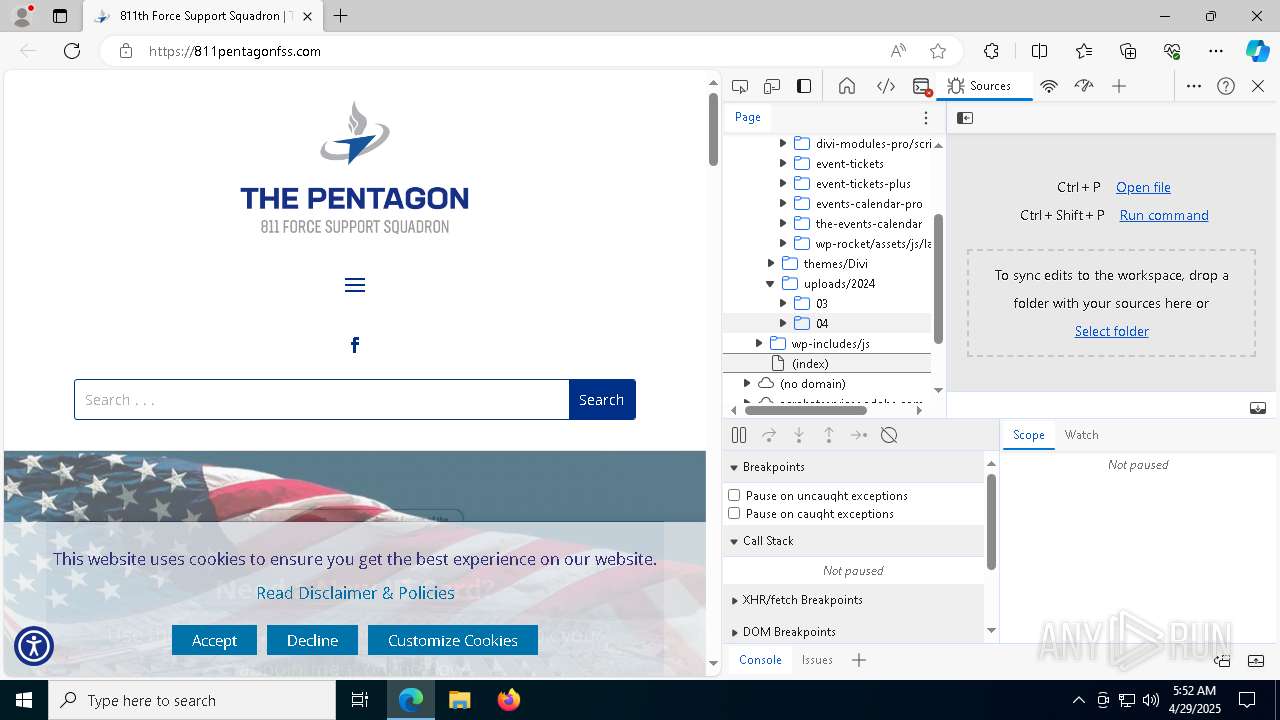Screen dimensions: 1280x720
Task: Open the accessibility widget button
Action: [x=34, y=646]
